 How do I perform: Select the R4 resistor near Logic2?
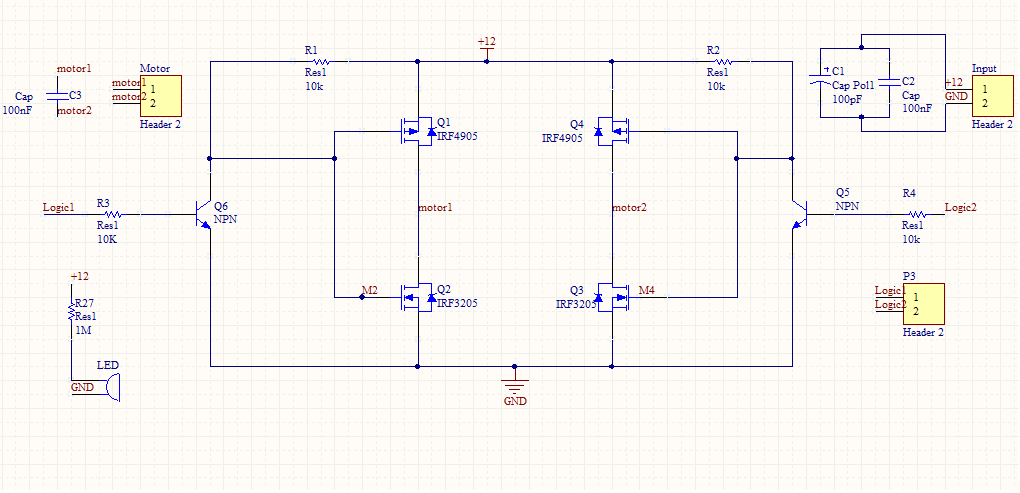916,214
